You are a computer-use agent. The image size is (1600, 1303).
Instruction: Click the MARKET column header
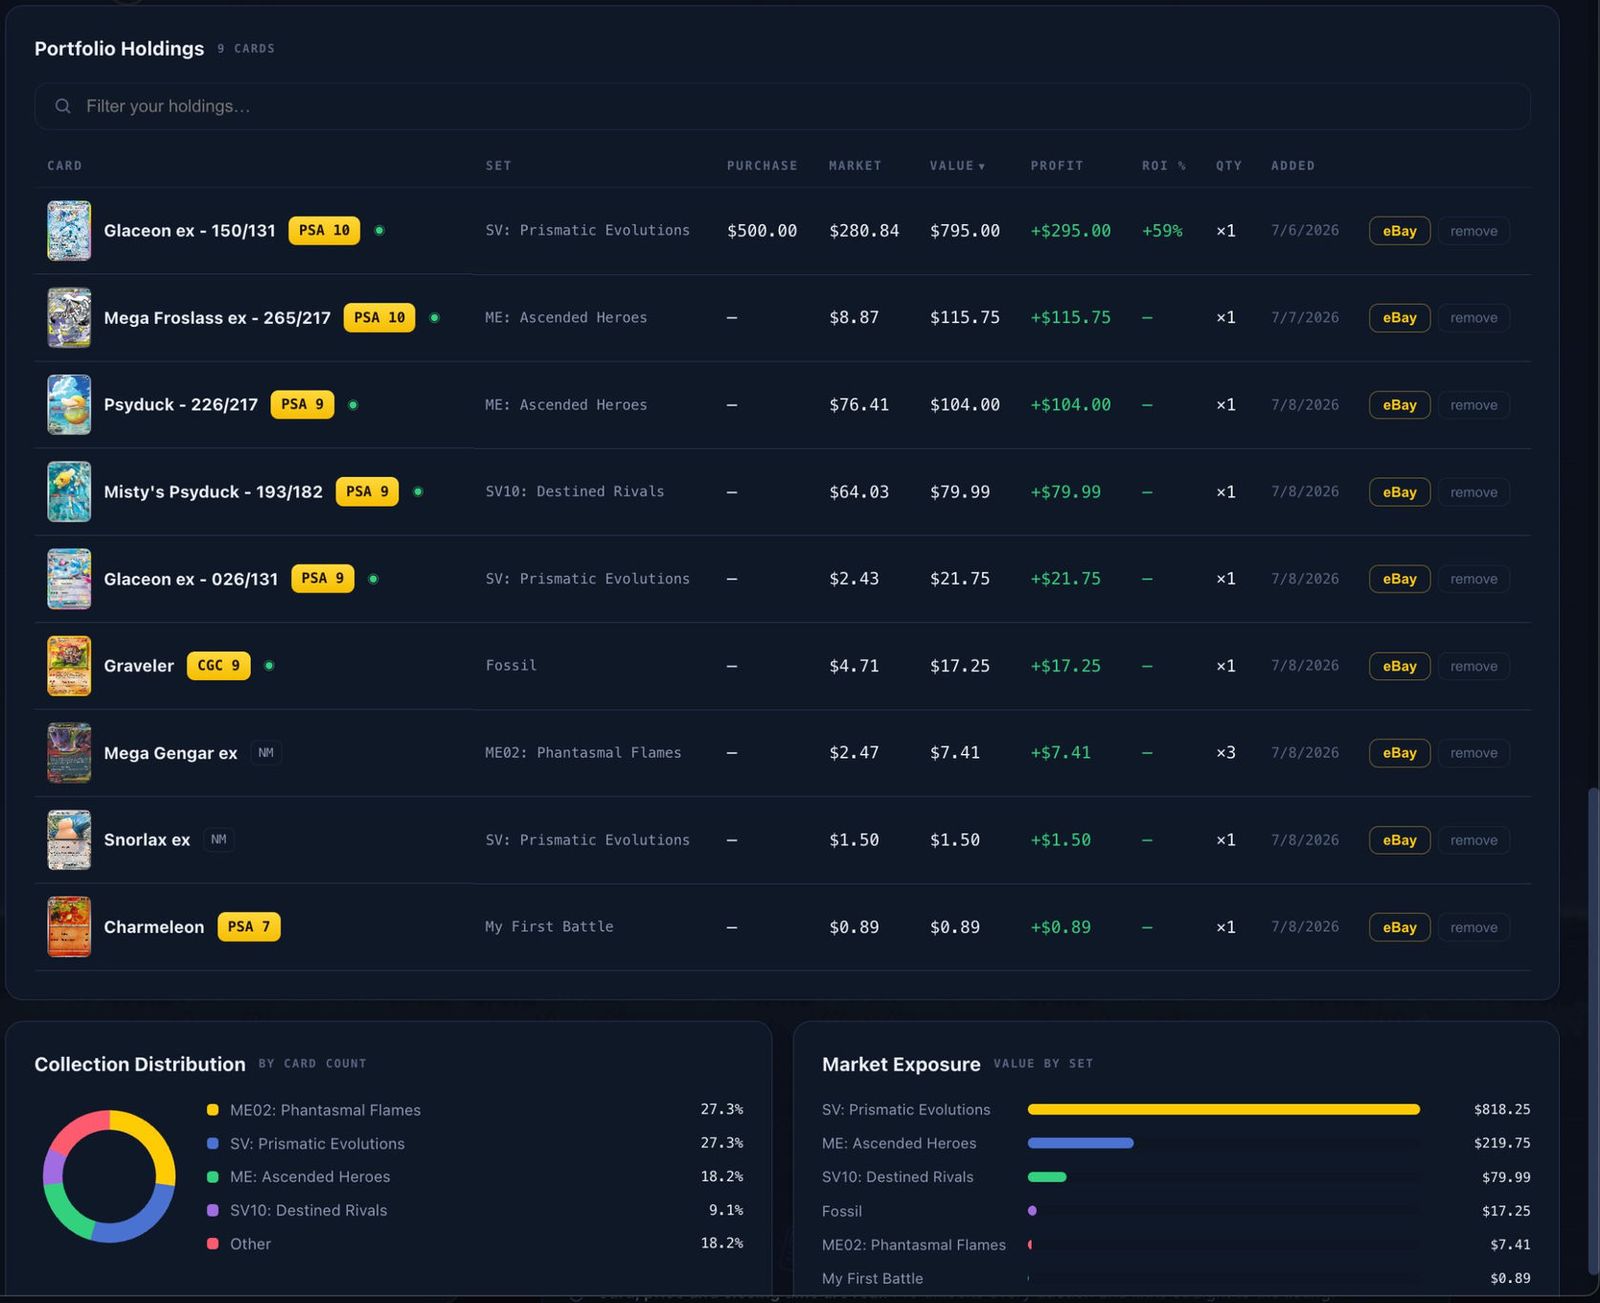click(855, 166)
